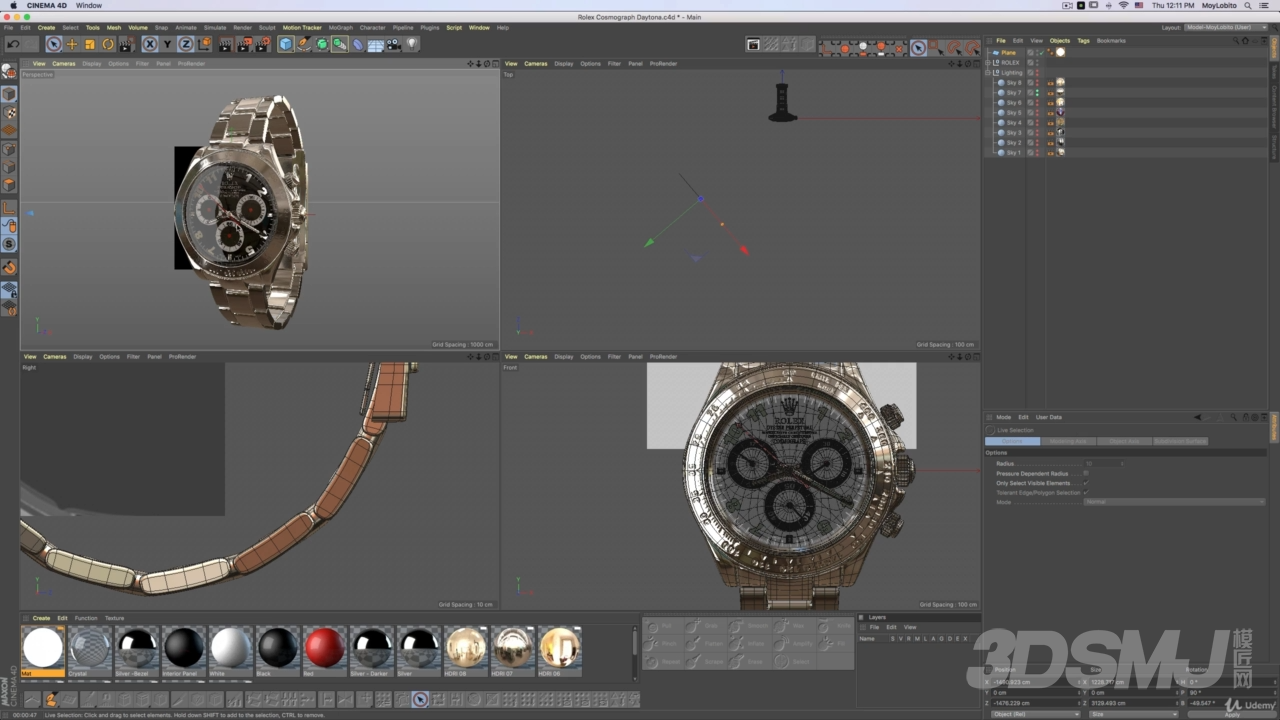This screenshot has width=1280, height=720.
Task: Open the Script menu
Action: [x=454, y=28]
